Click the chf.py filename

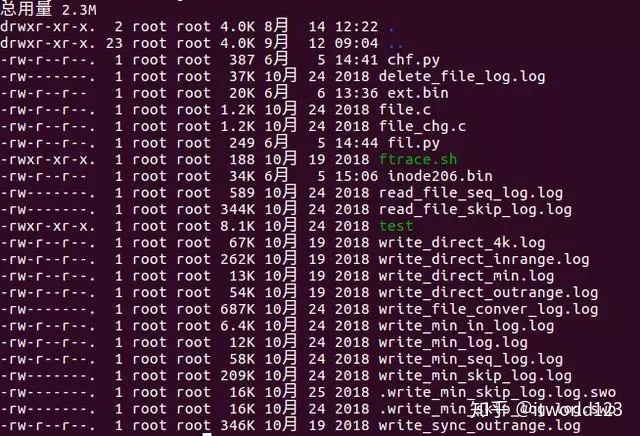tap(413, 60)
